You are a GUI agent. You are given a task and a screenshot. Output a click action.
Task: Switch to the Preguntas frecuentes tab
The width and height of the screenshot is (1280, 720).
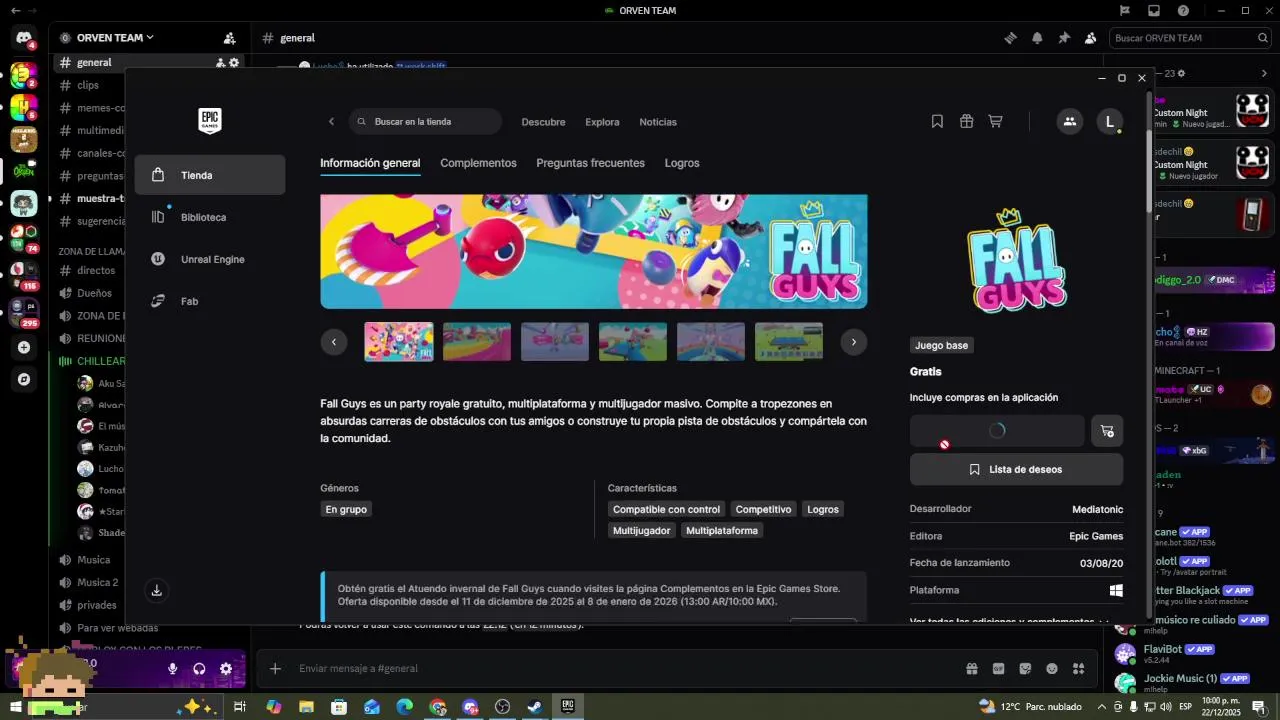click(590, 163)
